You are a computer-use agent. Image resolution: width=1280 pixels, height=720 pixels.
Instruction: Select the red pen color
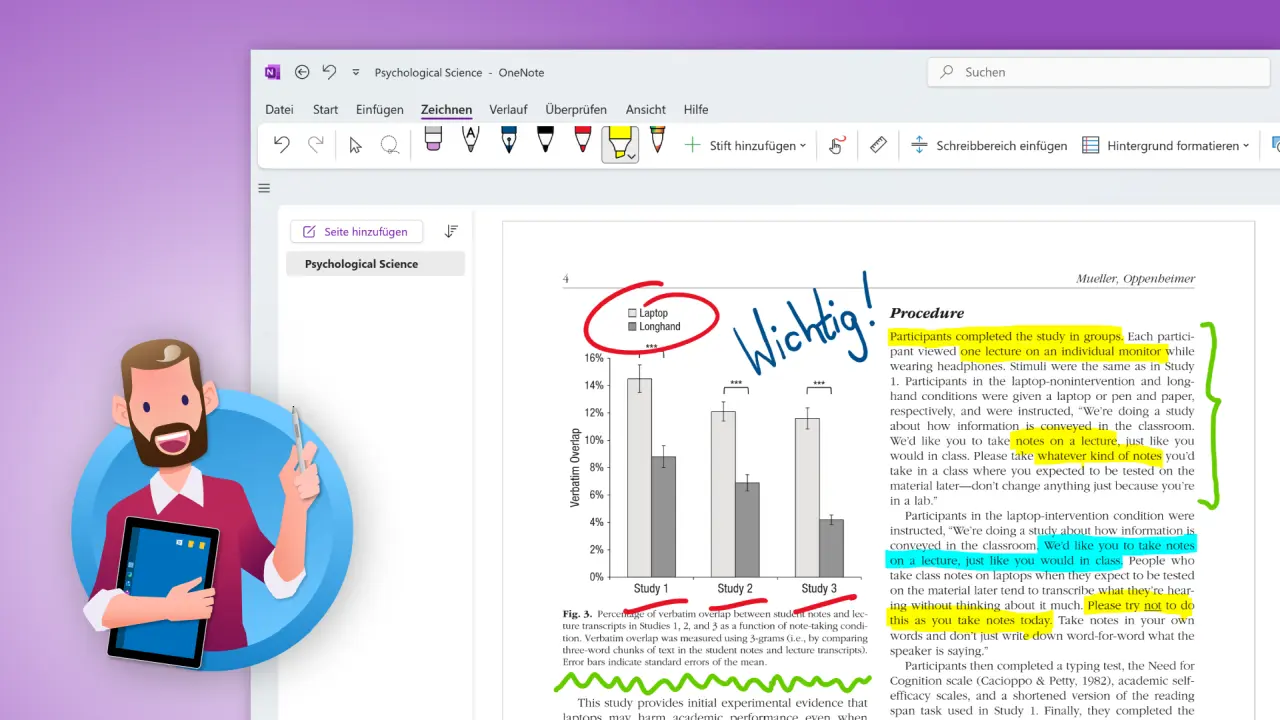[x=582, y=144]
